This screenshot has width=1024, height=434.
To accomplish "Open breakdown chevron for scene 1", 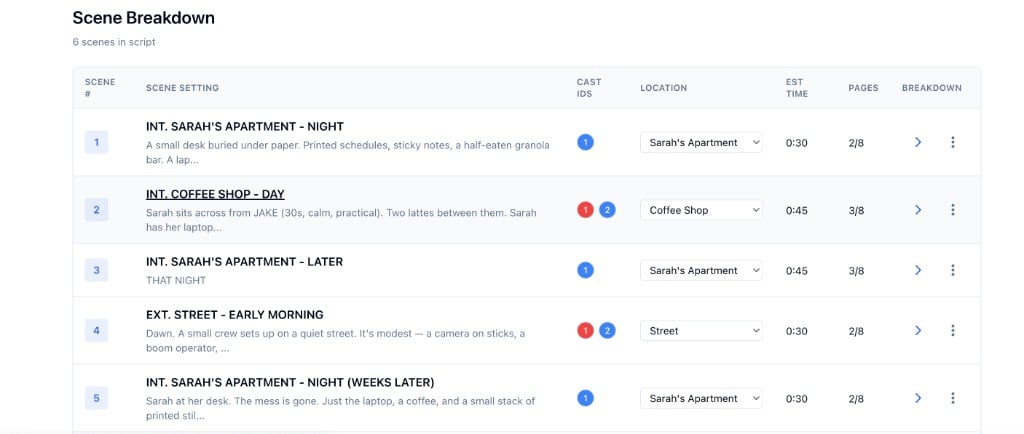I will tap(918, 142).
